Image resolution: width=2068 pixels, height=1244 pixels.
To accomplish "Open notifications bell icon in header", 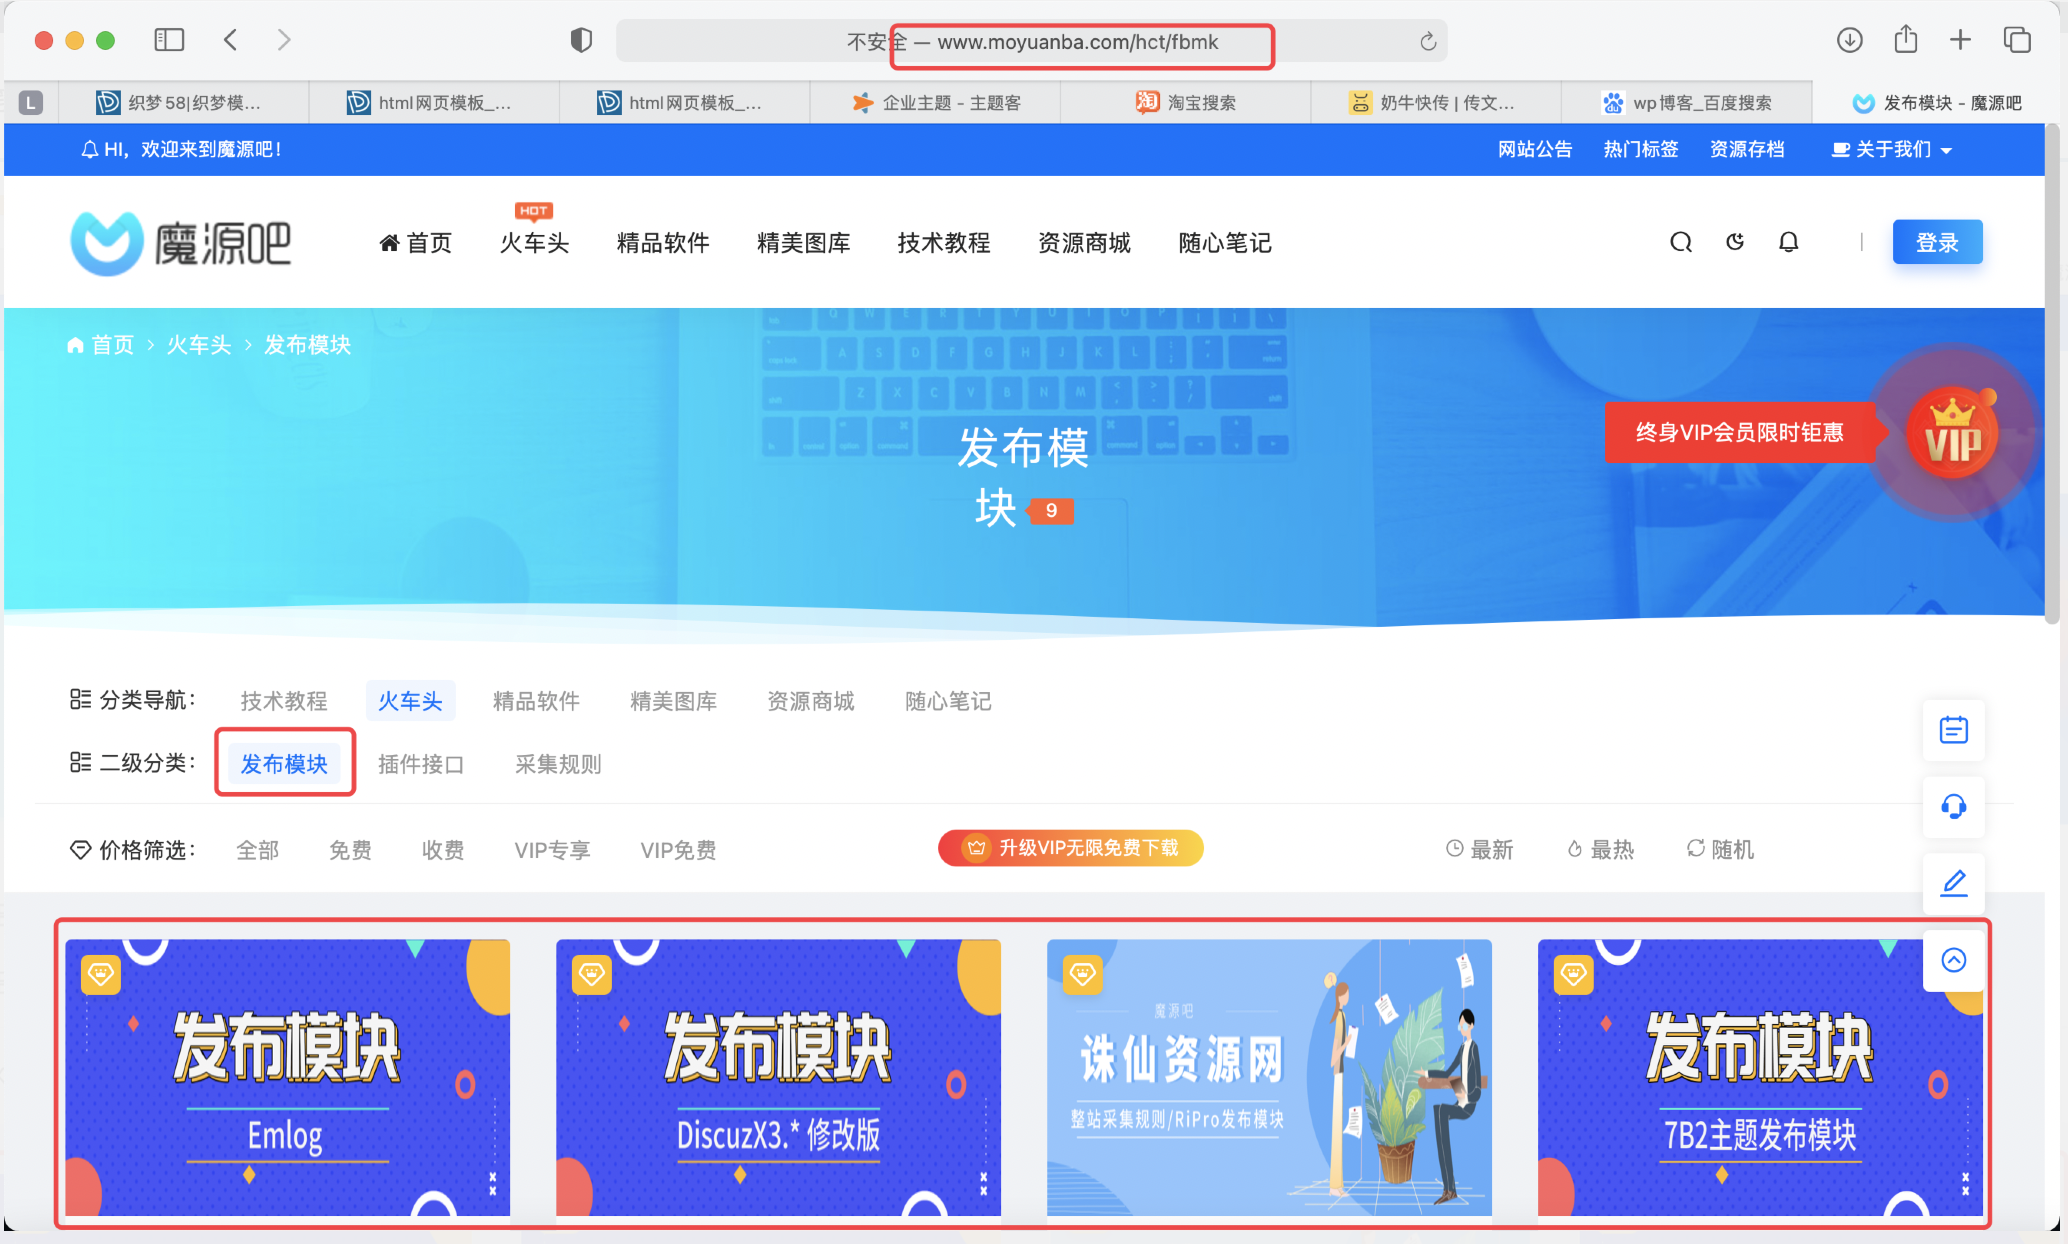I will pos(1789,242).
